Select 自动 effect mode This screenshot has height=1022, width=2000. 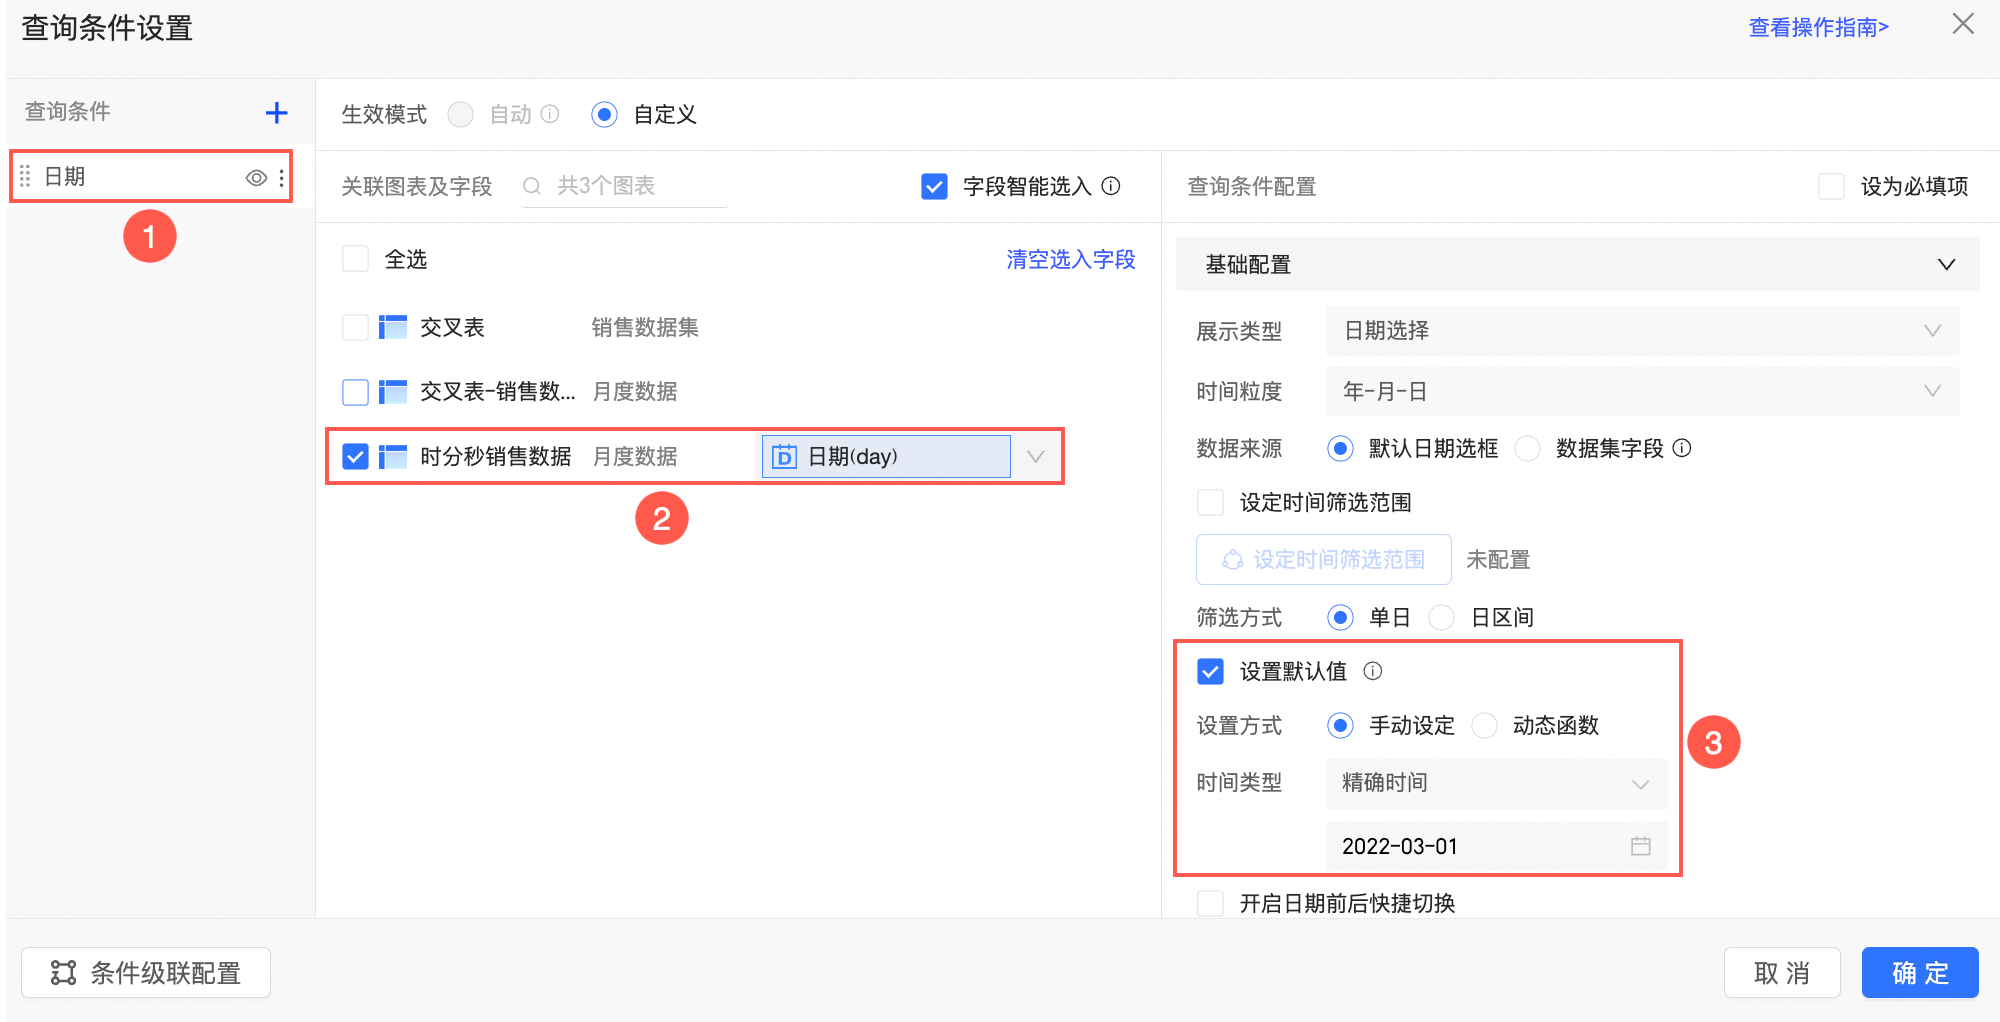[x=461, y=114]
